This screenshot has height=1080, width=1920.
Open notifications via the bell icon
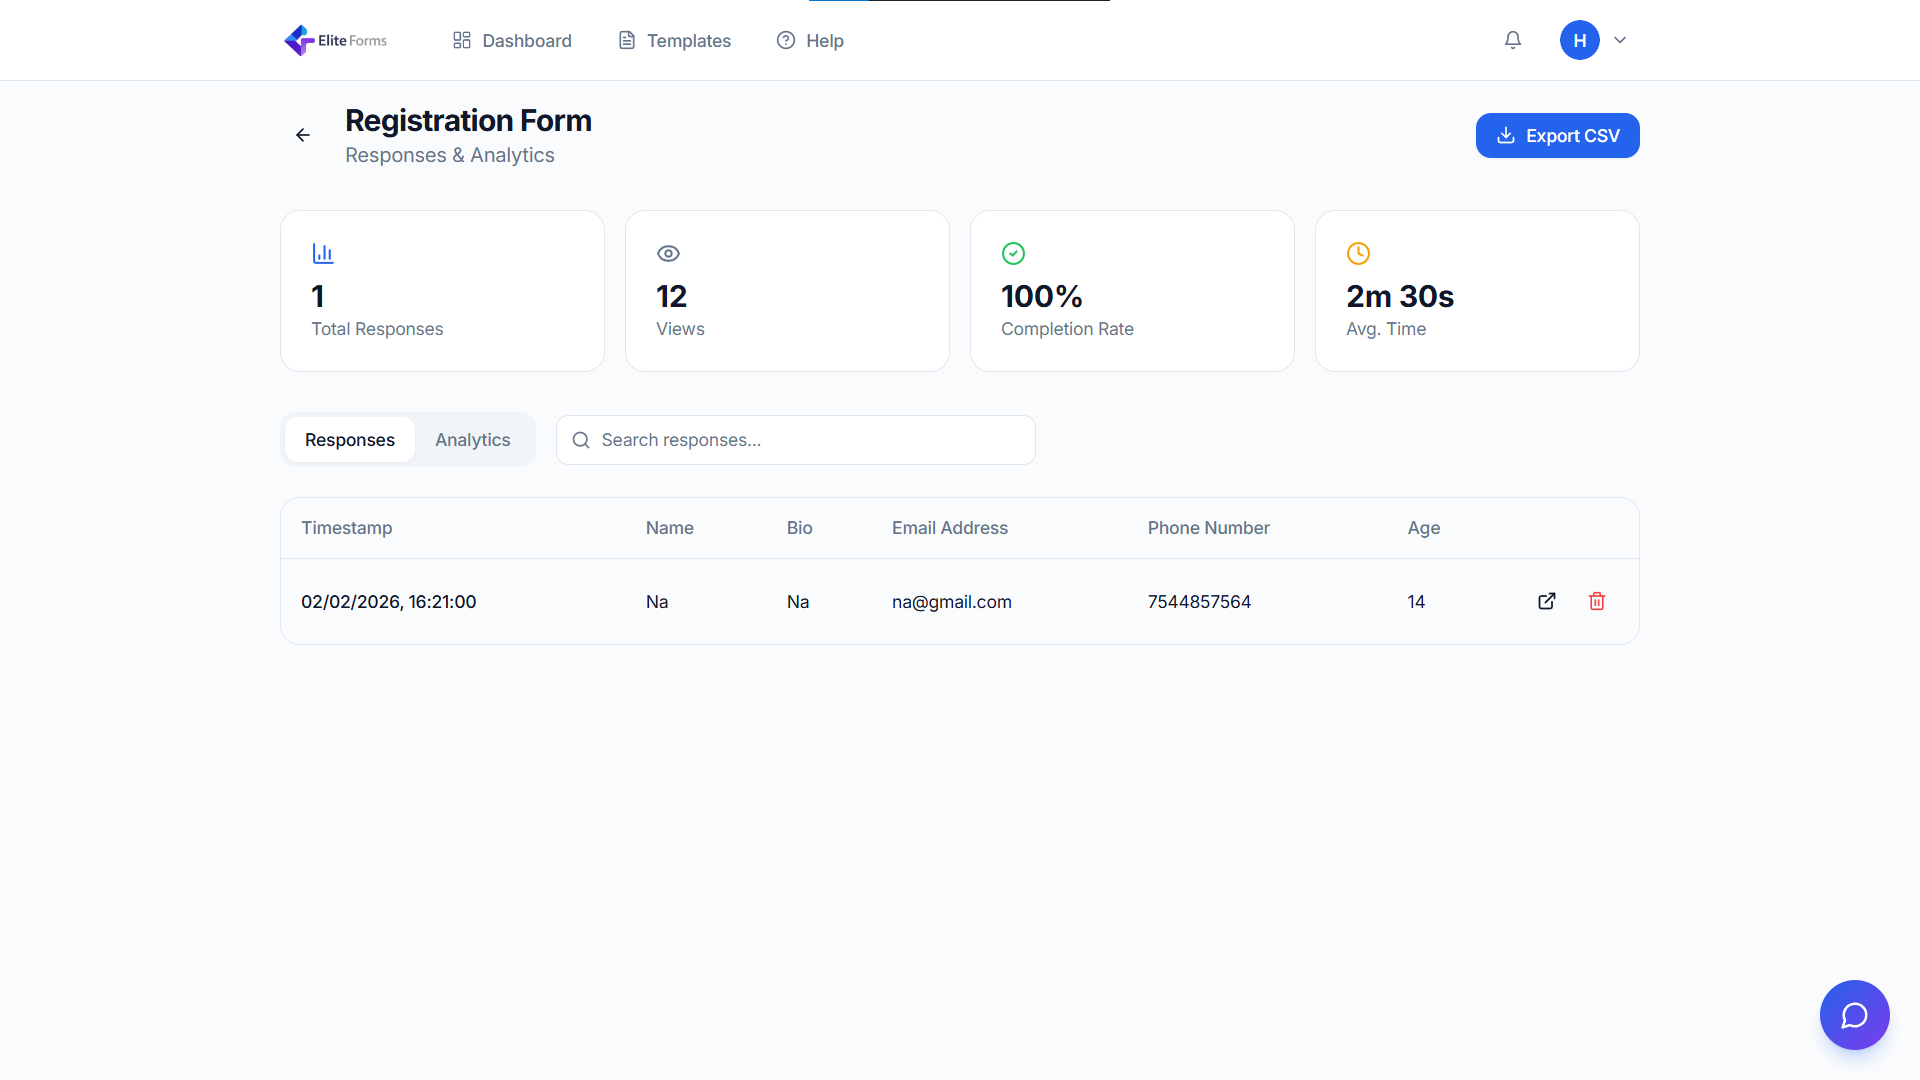tap(1512, 40)
